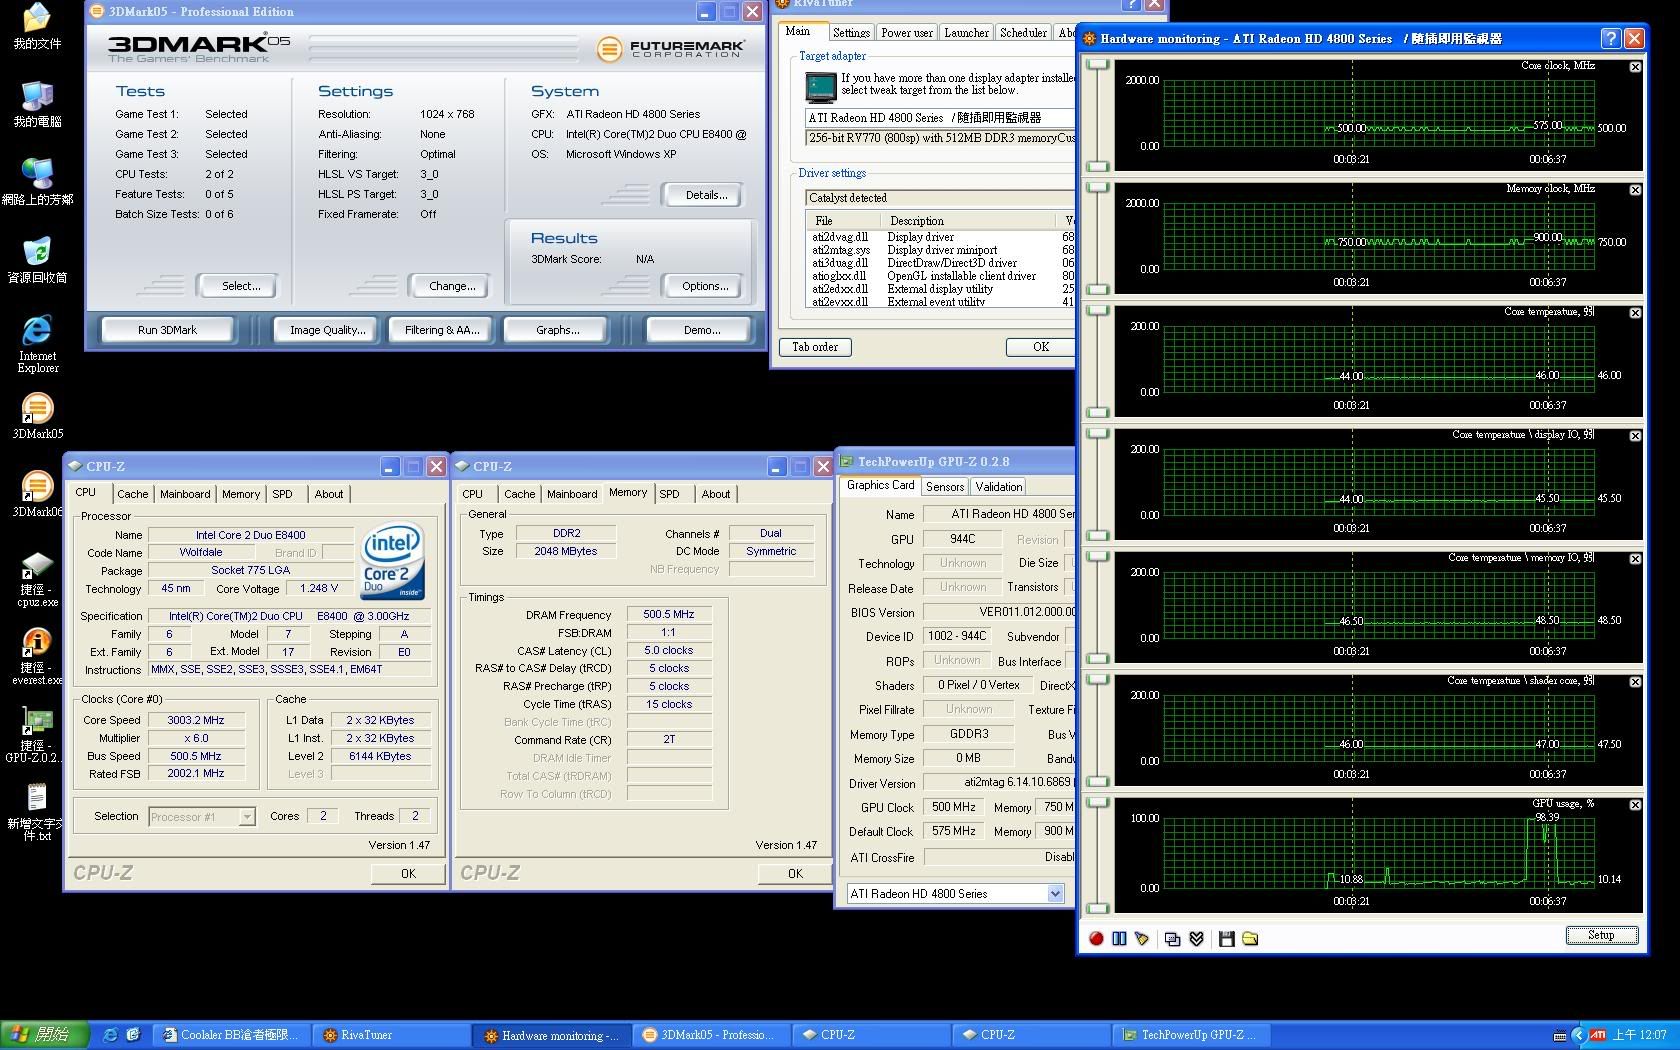Open the Settings tab in RivaTuner
Viewport: 1680px width, 1050px height.
851,33
